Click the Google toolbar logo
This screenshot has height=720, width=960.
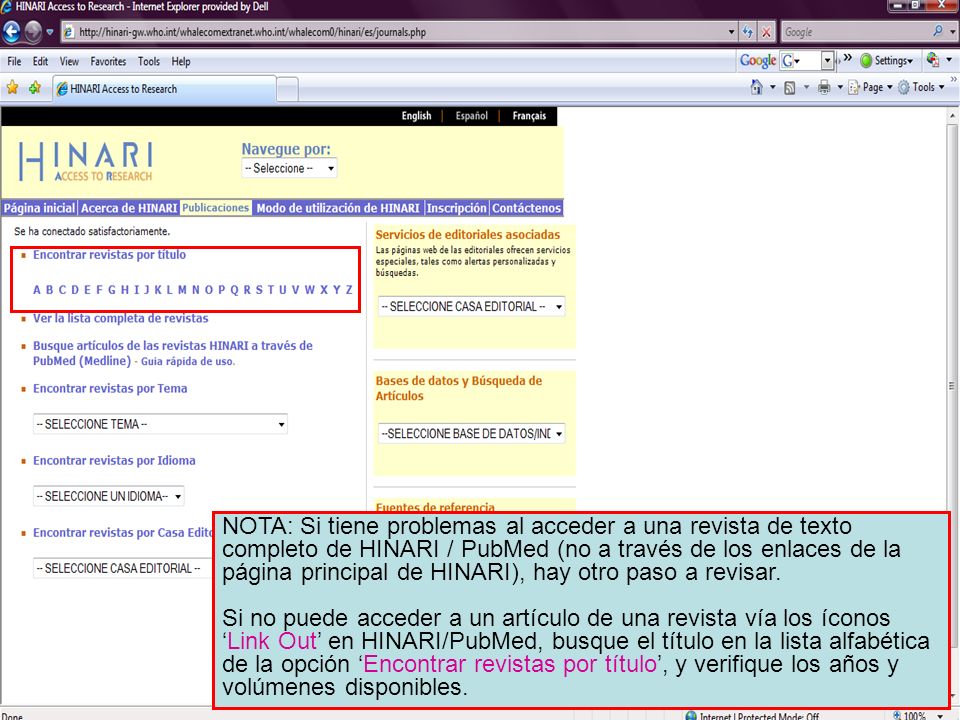point(757,60)
